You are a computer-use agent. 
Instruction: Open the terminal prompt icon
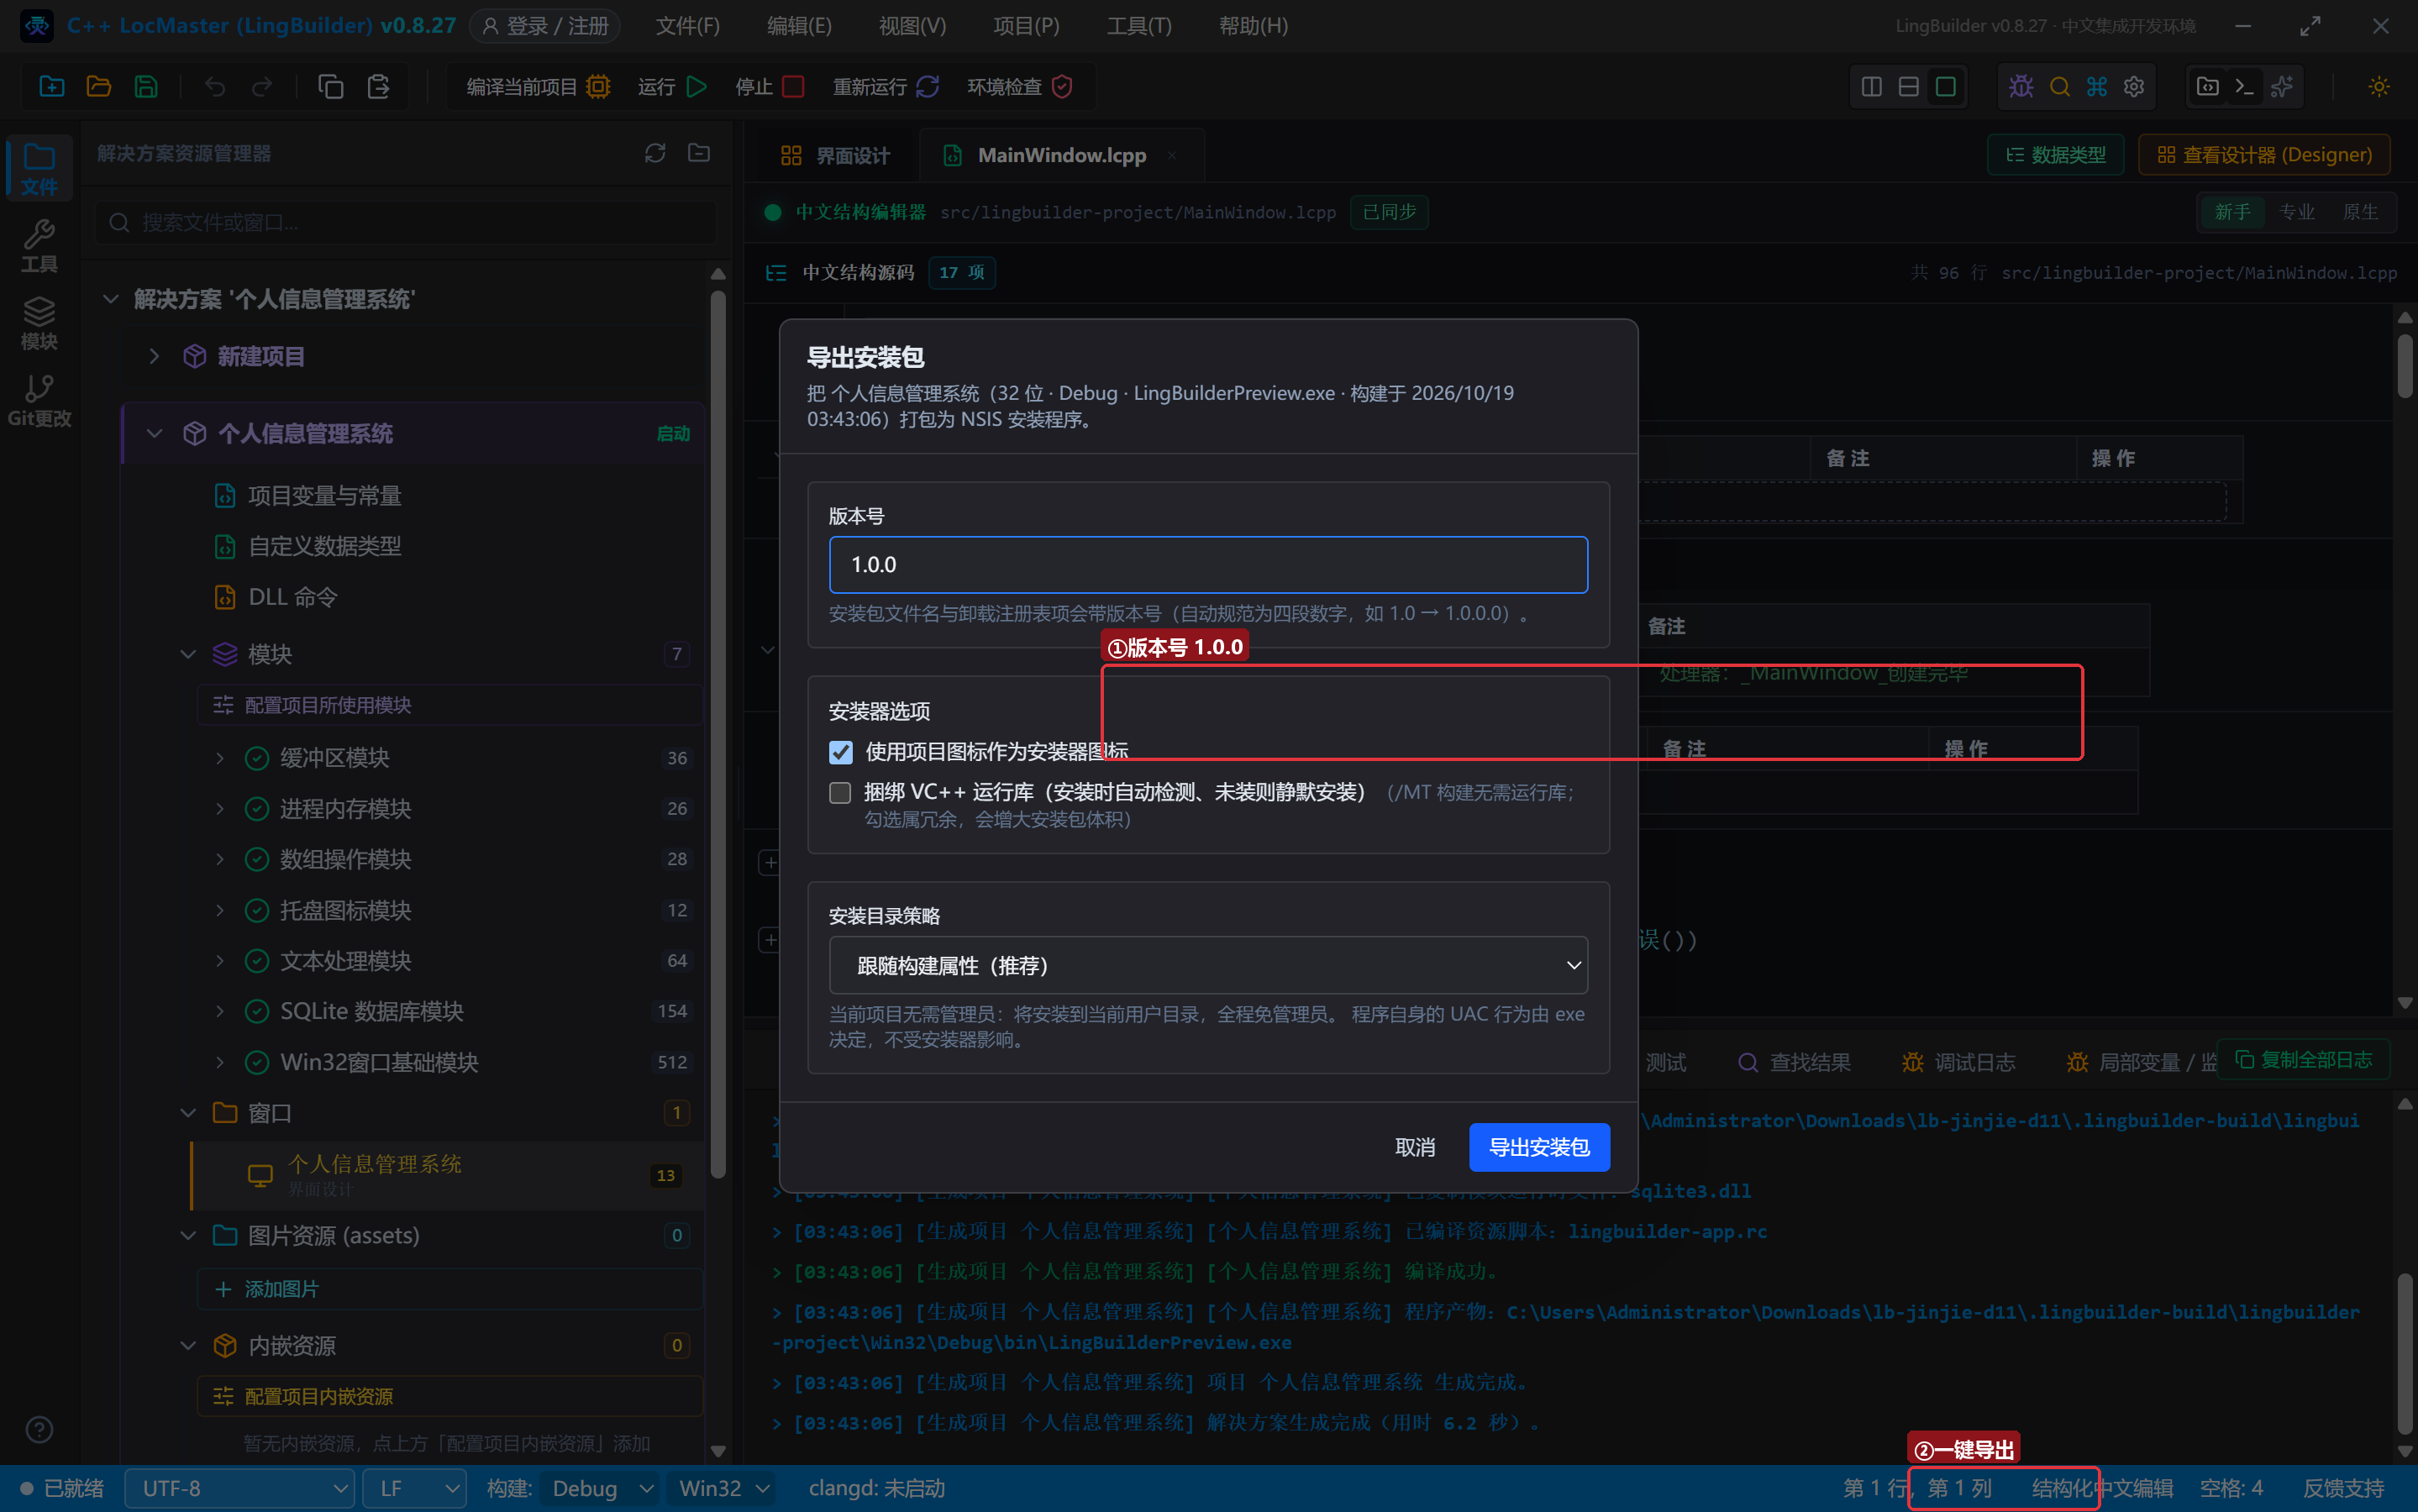click(2244, 87)
